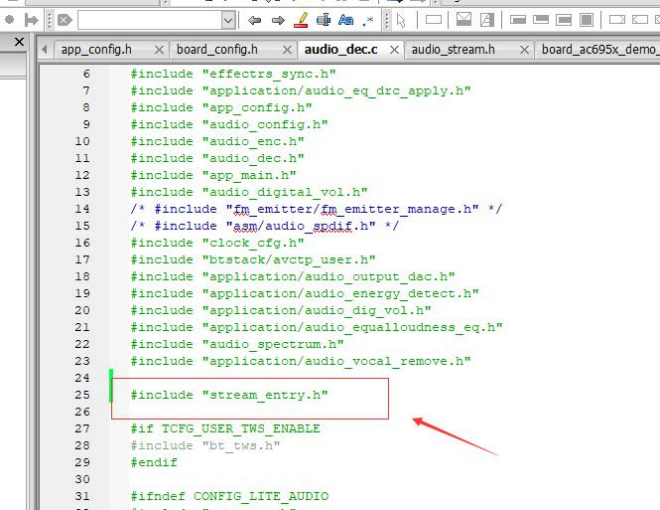Pick the diagonal-split switch brick tool

click(487, 19)
